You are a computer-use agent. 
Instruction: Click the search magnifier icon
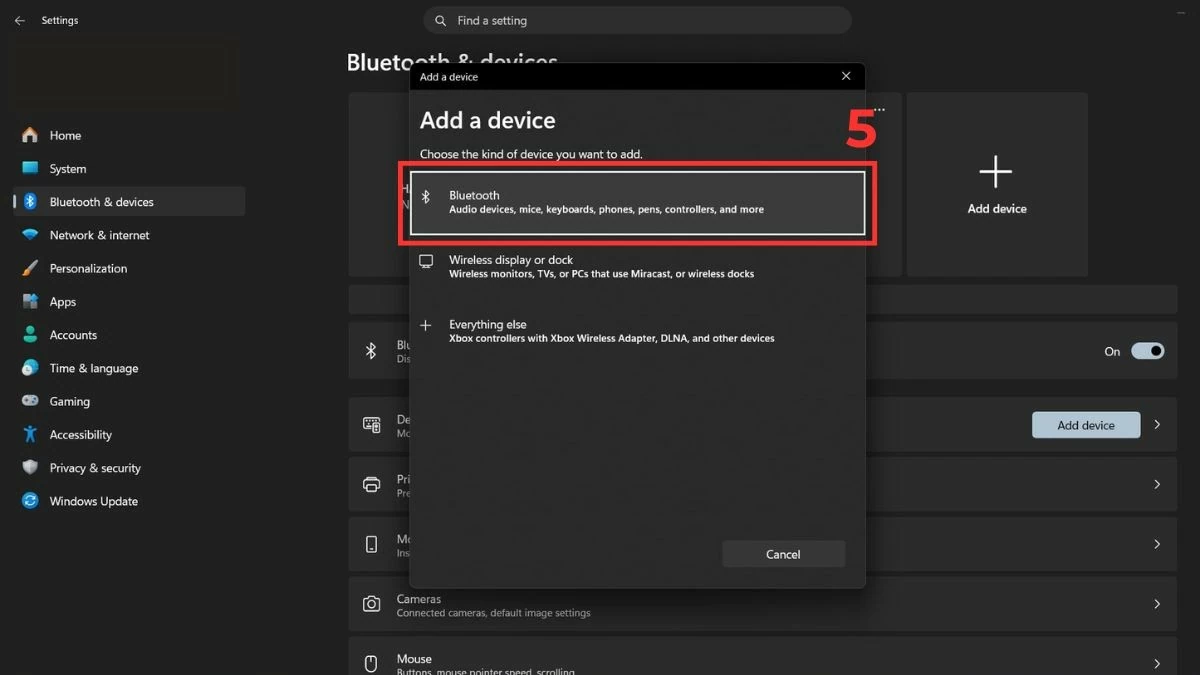point(441,20)
